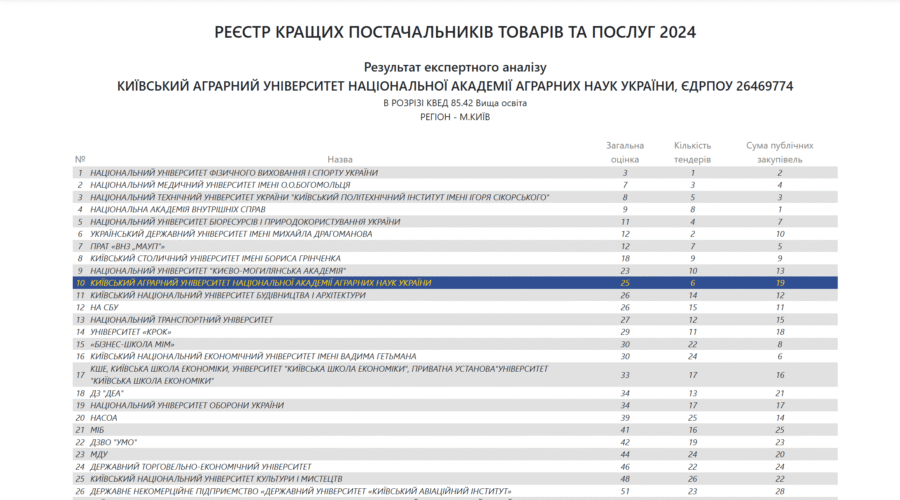Click the Кількість тендерів column header

pyautogui.click(x=692, y=153)
